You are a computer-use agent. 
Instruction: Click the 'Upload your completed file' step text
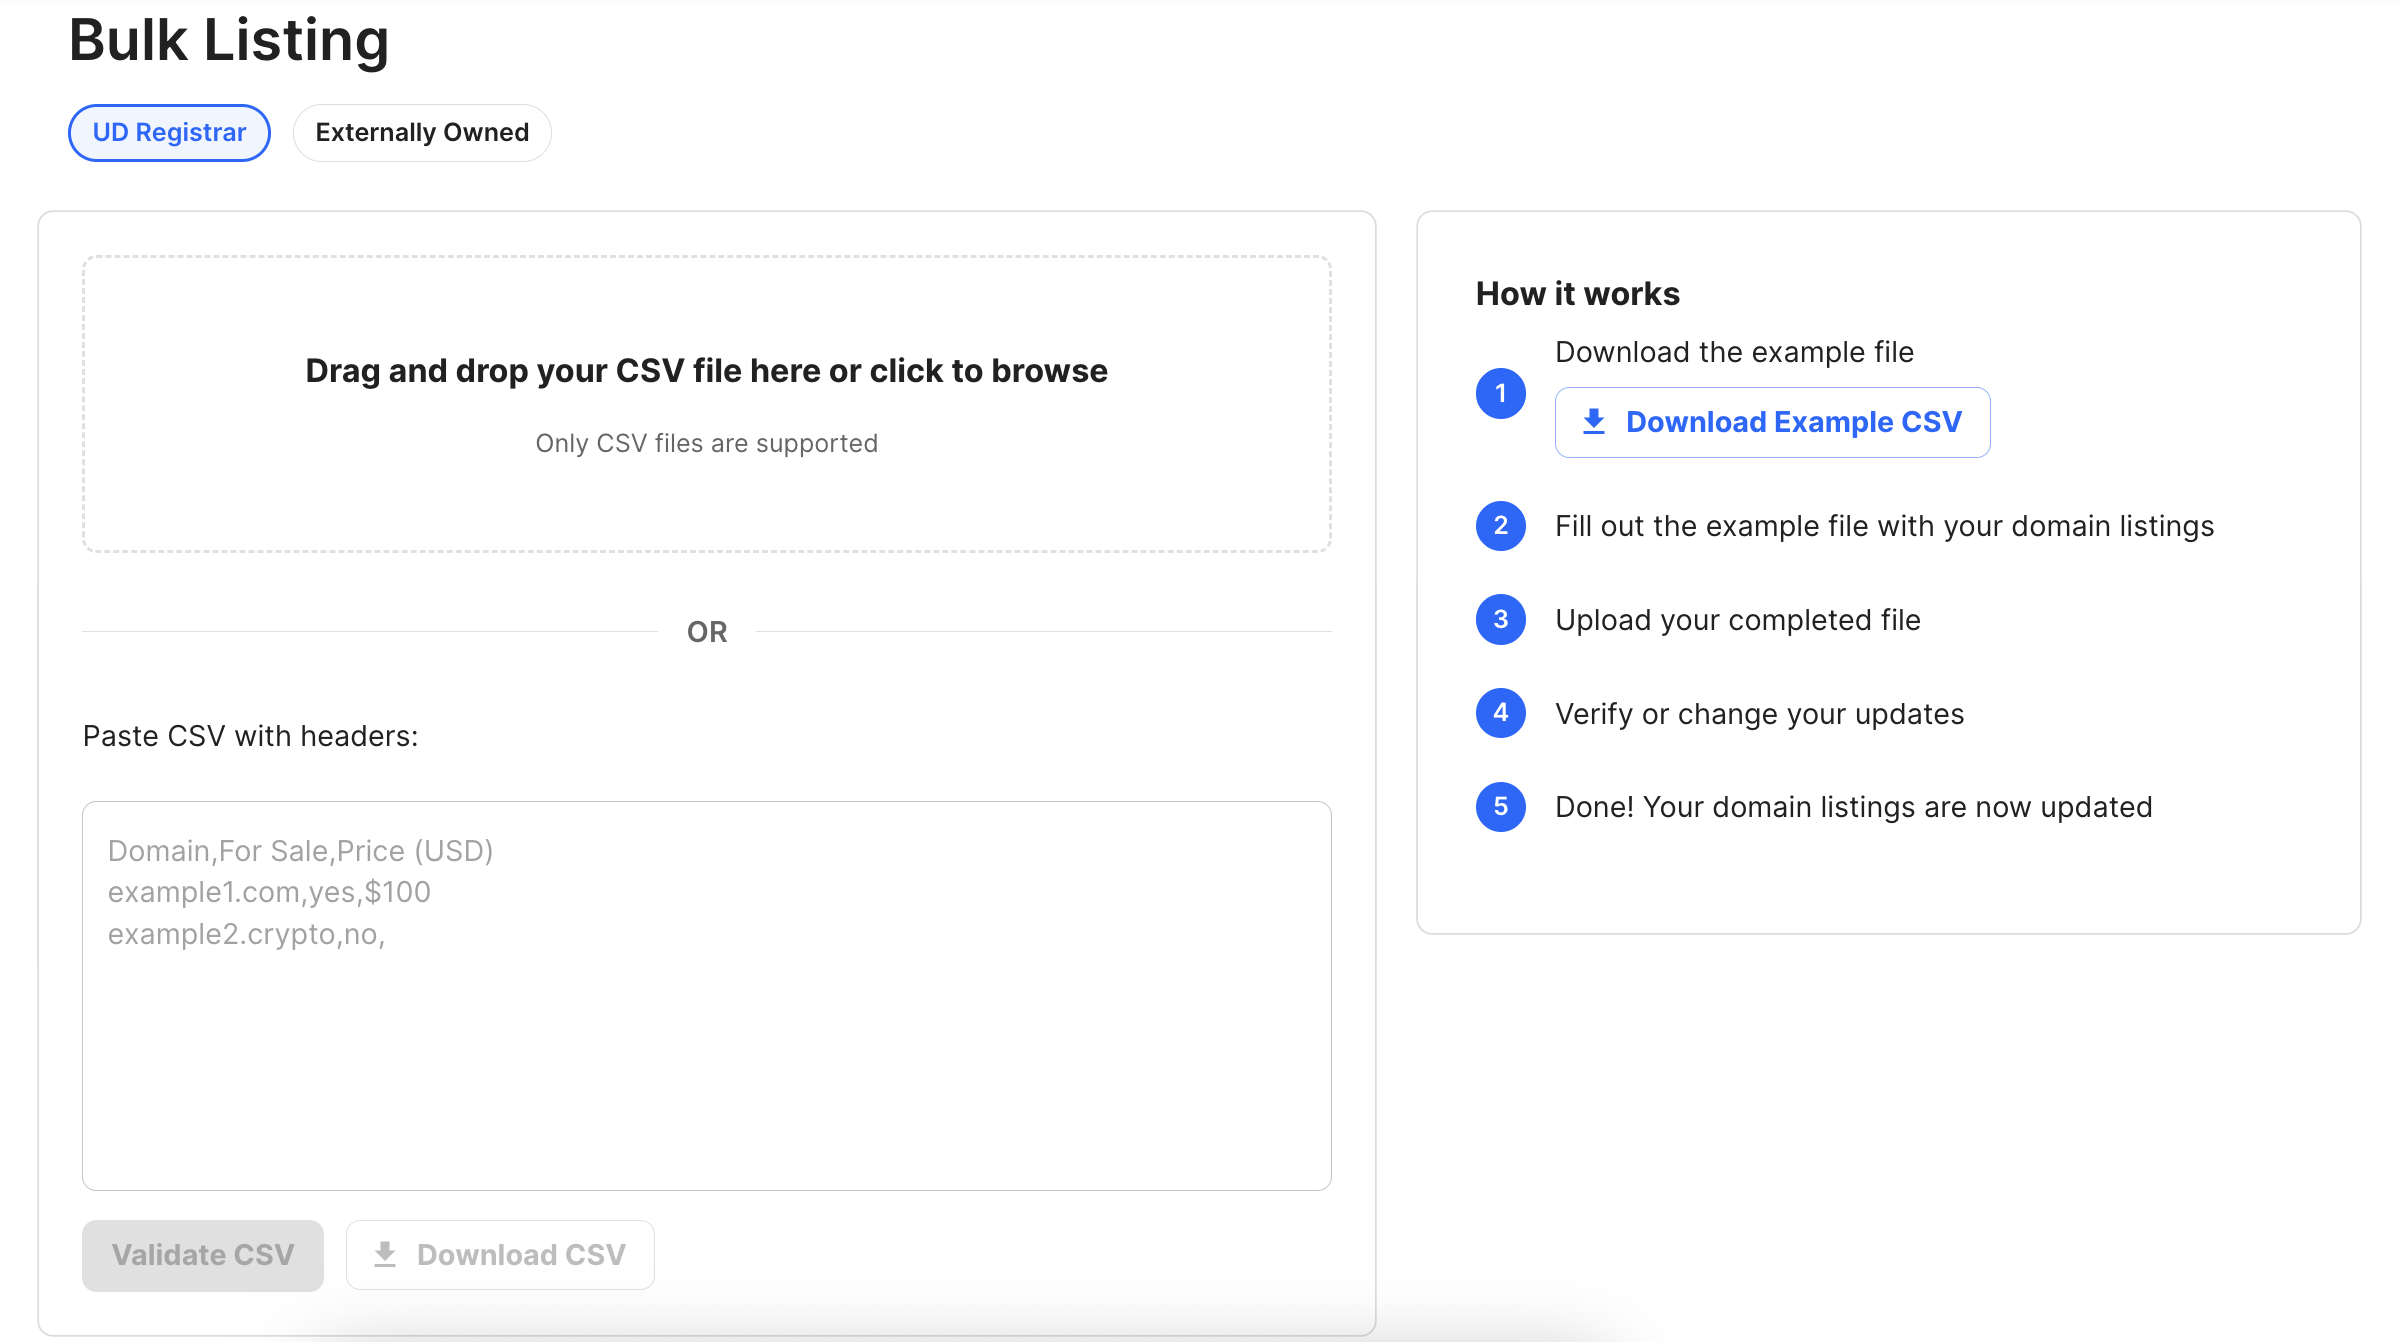(1737, 620)
